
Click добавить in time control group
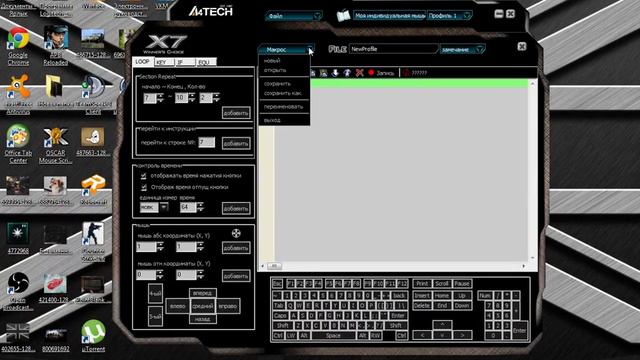[x=236, y=208]
